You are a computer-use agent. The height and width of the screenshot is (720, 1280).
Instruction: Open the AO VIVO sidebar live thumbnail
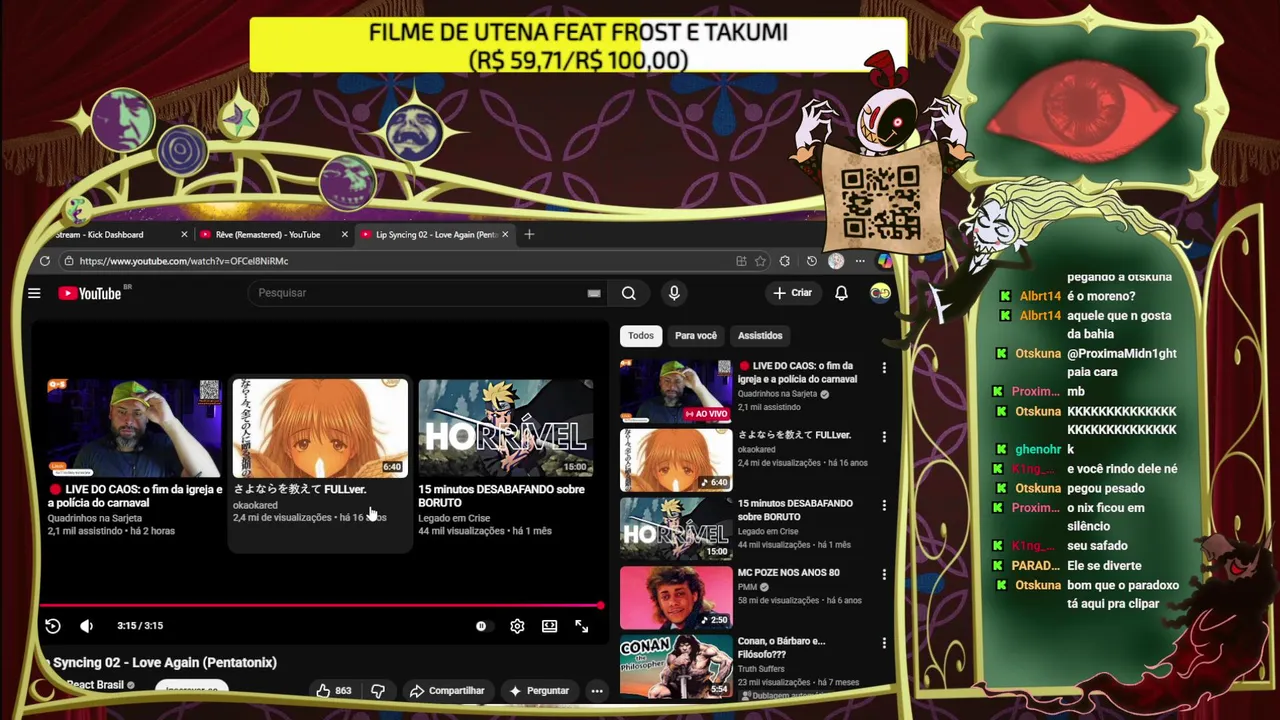coord(676,392)
